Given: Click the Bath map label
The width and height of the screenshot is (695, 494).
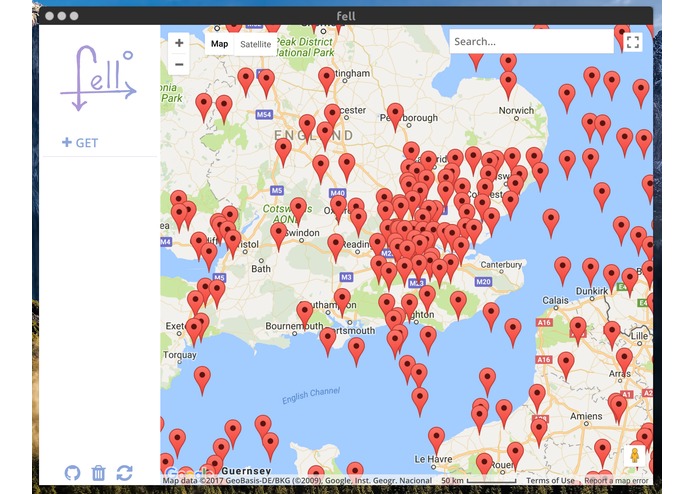Looking at the screenshot, I should (x=261, y=268).
